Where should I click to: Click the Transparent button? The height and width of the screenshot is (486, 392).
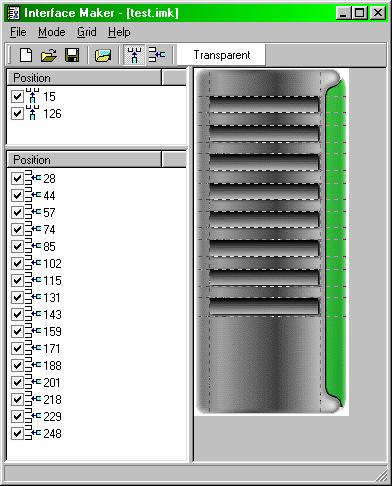tap(221, 55)
